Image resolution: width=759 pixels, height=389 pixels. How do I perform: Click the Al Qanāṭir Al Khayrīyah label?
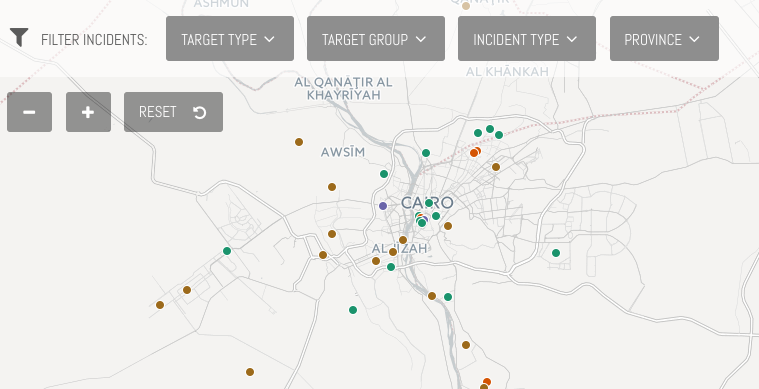coord(344,89)
